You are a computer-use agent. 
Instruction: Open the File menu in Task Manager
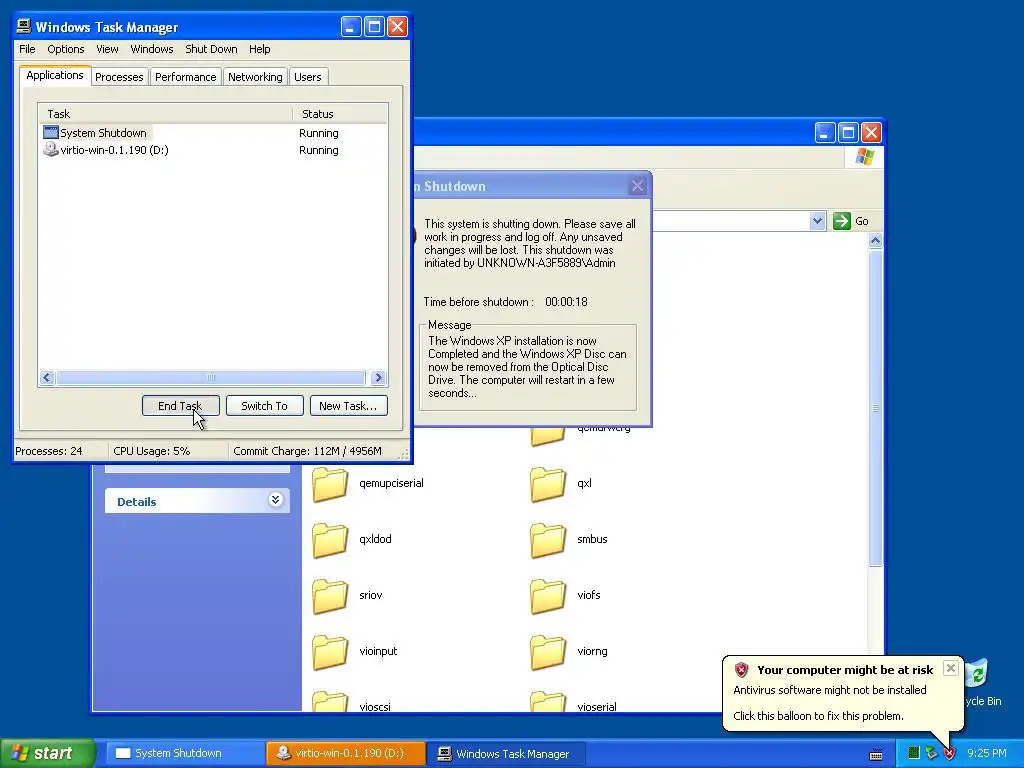27,49
